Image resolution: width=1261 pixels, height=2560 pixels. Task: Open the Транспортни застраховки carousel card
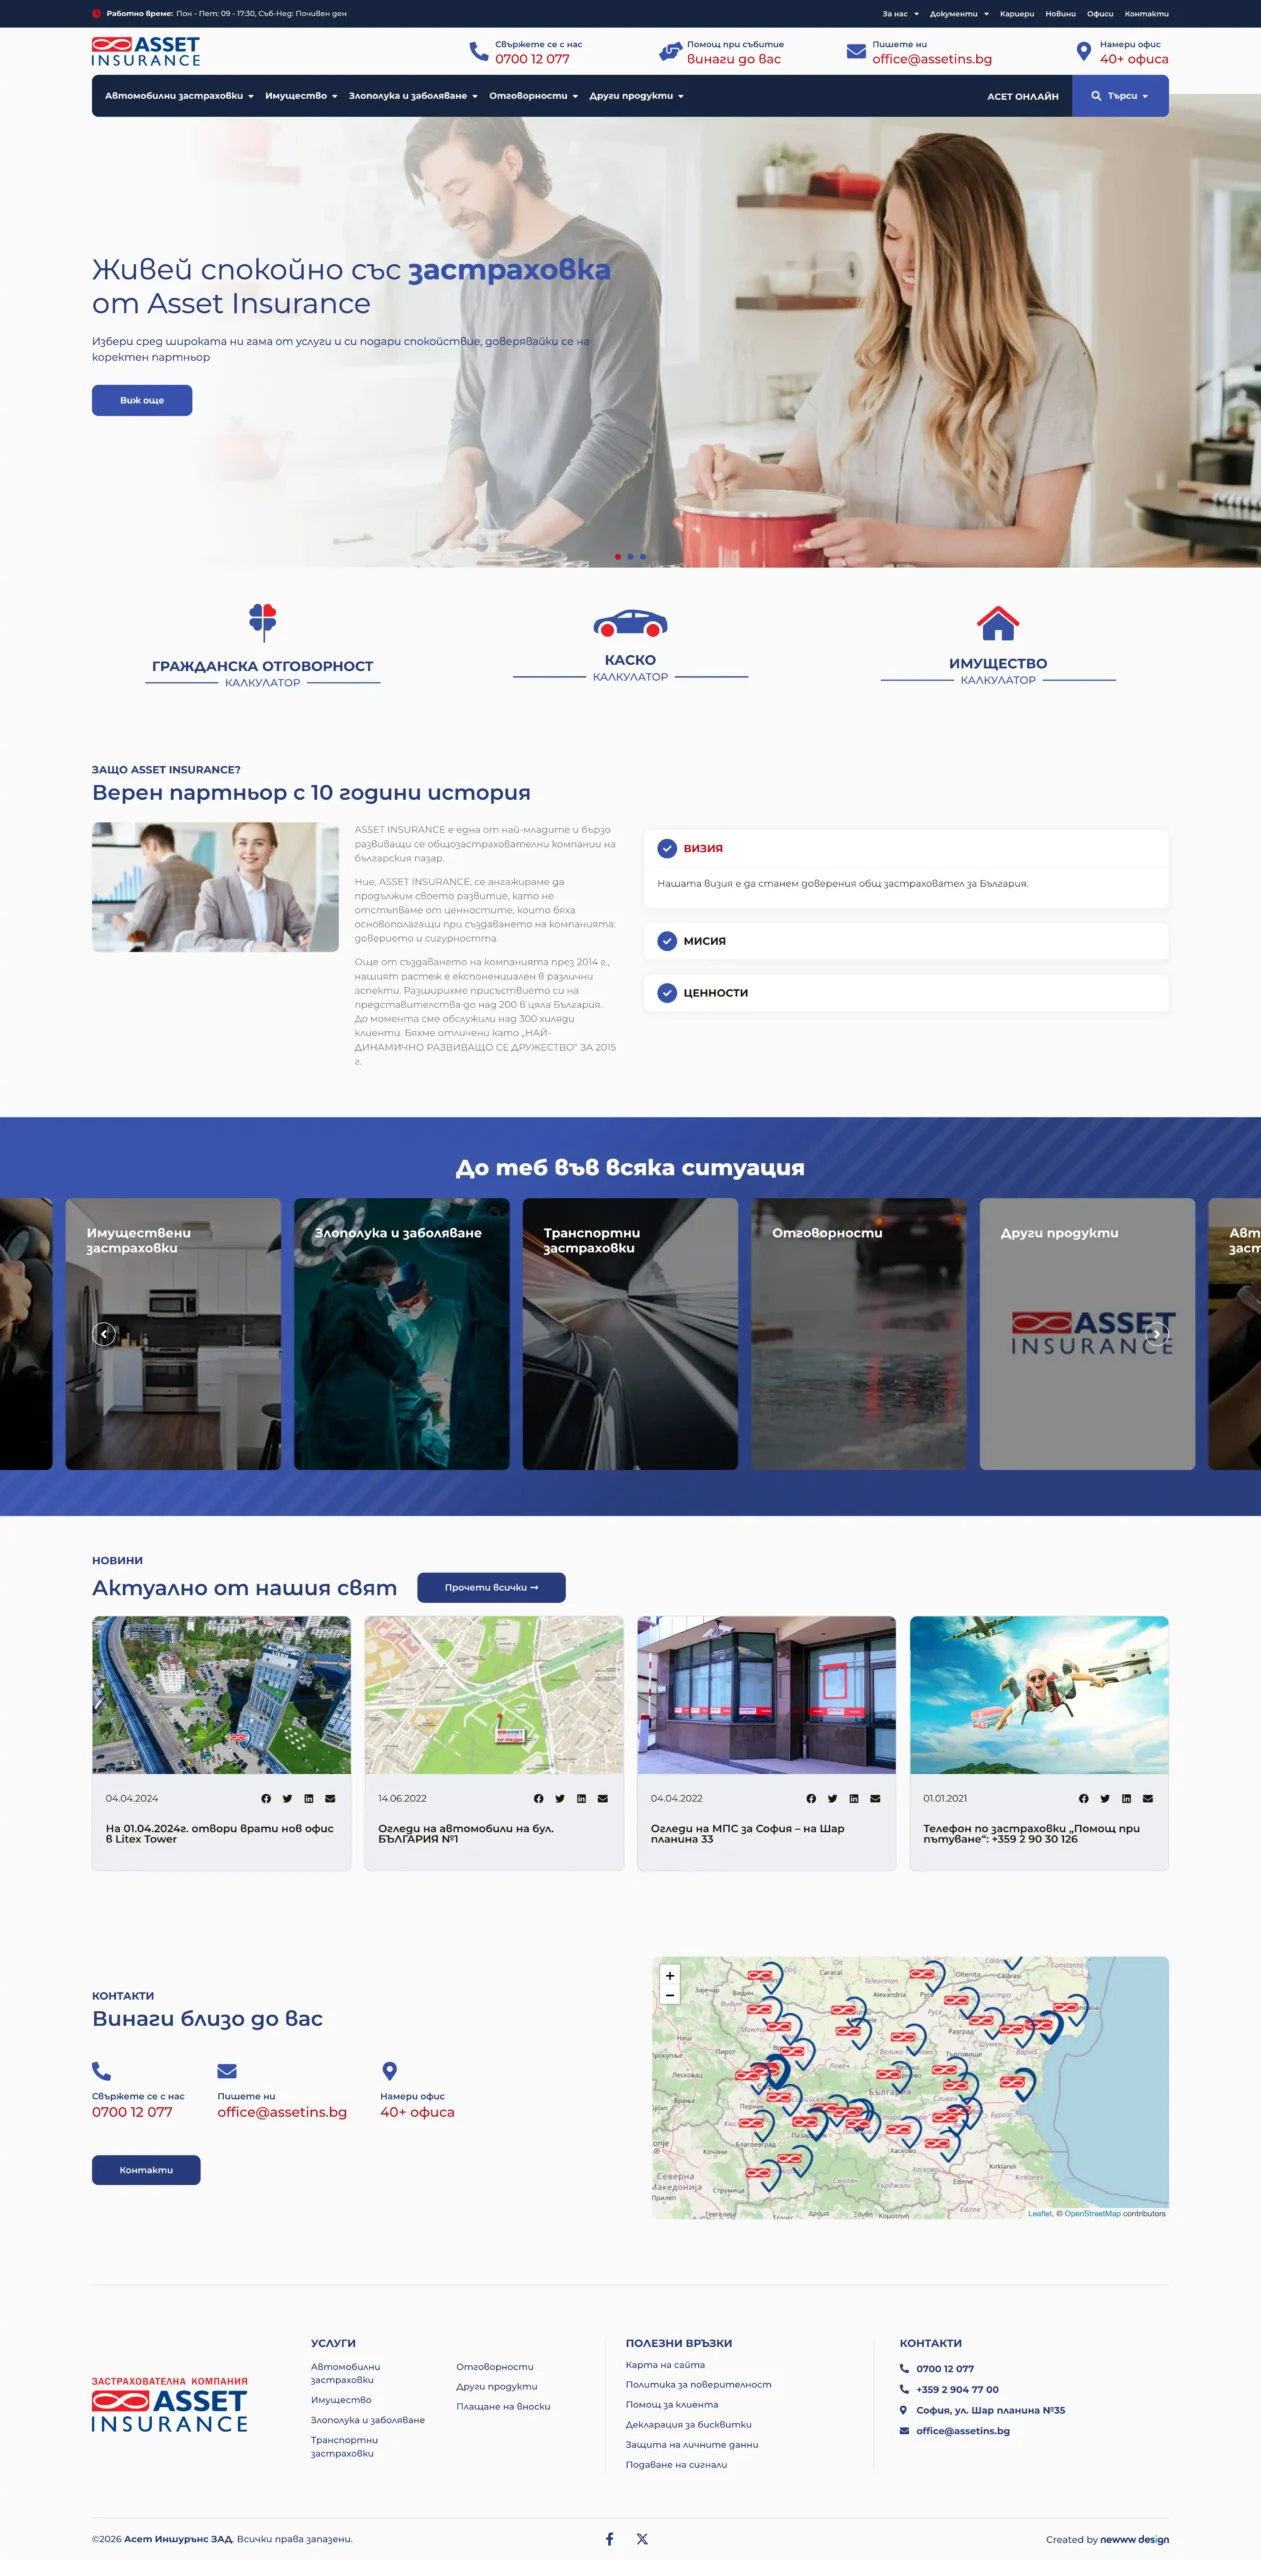coord(630,1333)
